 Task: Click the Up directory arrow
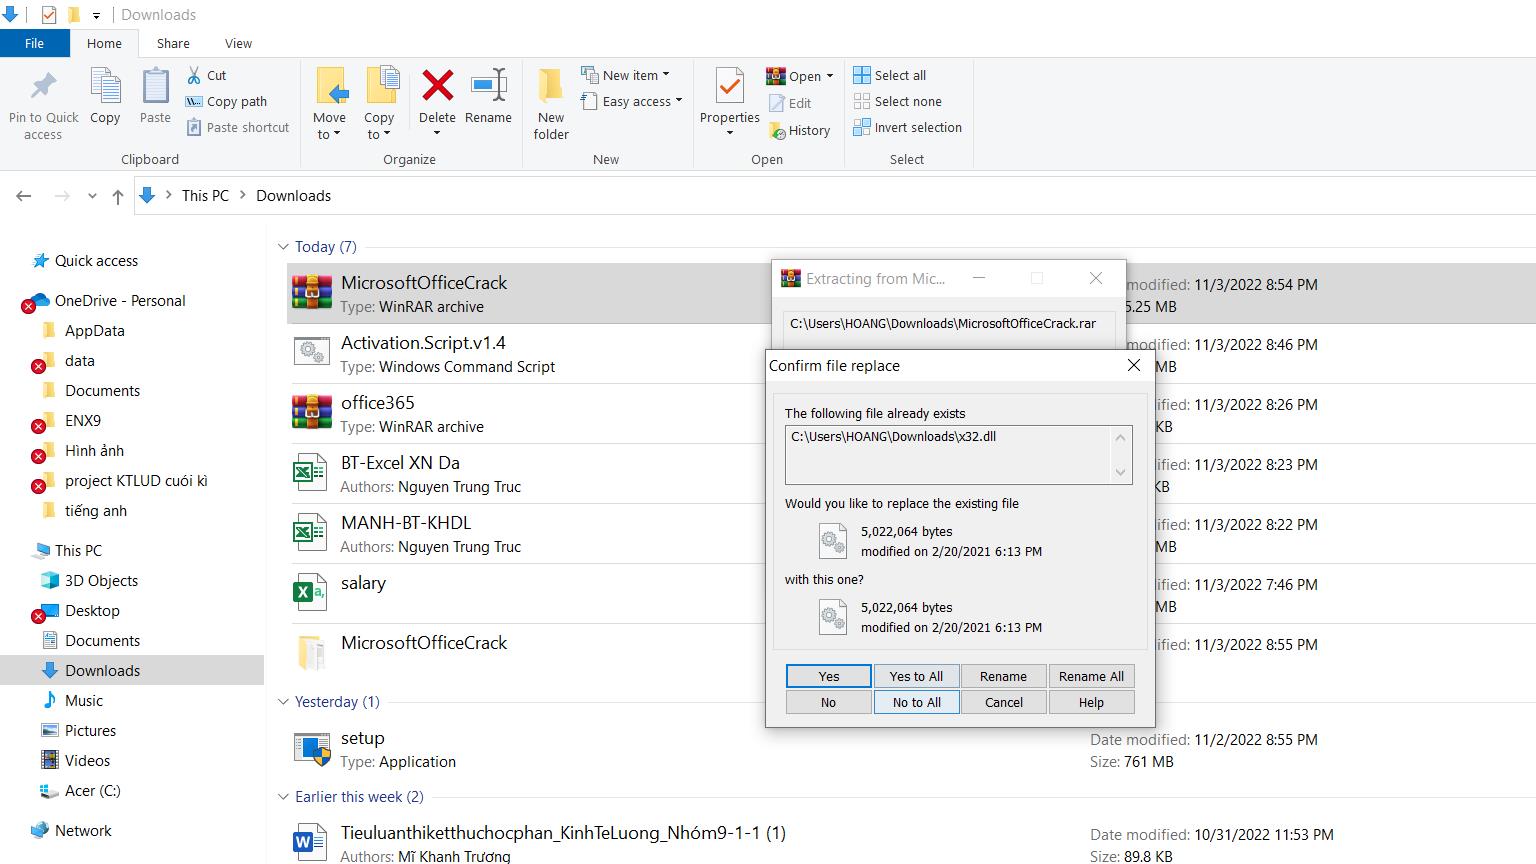tap(118, 196)
